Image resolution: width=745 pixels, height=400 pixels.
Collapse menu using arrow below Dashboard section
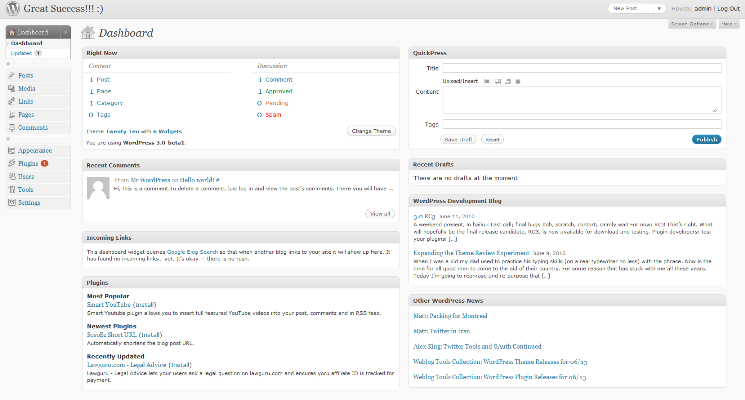8,64
